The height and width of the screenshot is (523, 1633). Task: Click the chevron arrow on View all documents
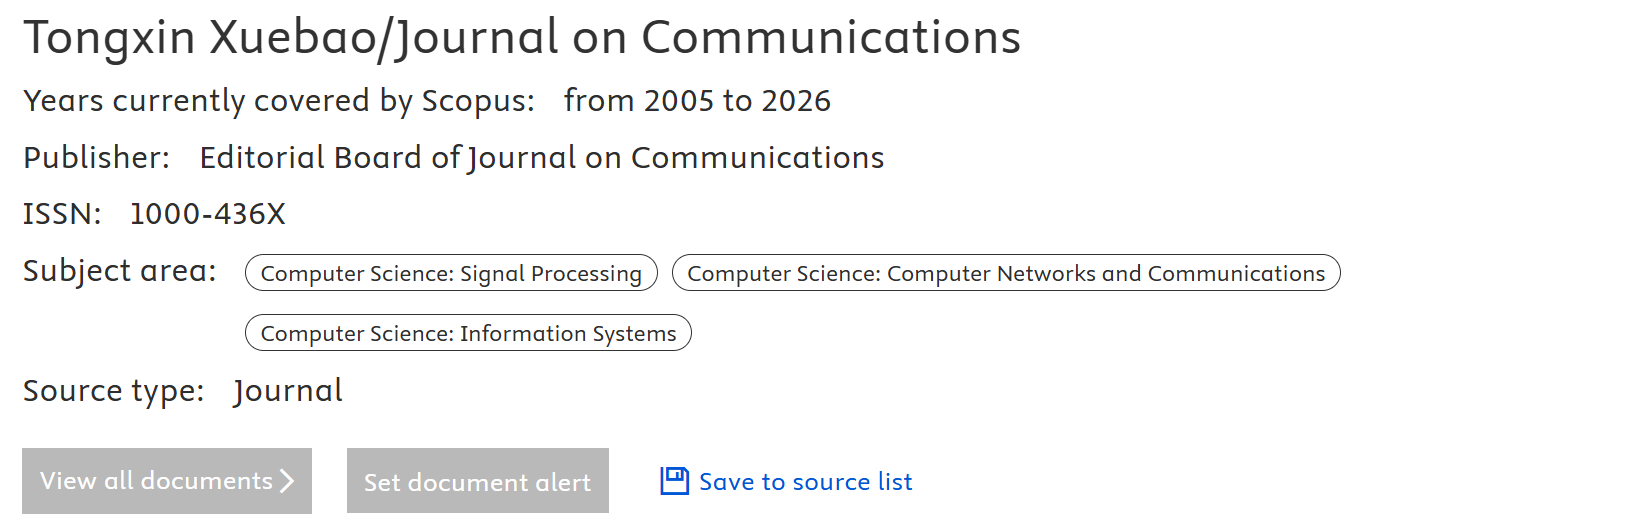pos(287,481)
